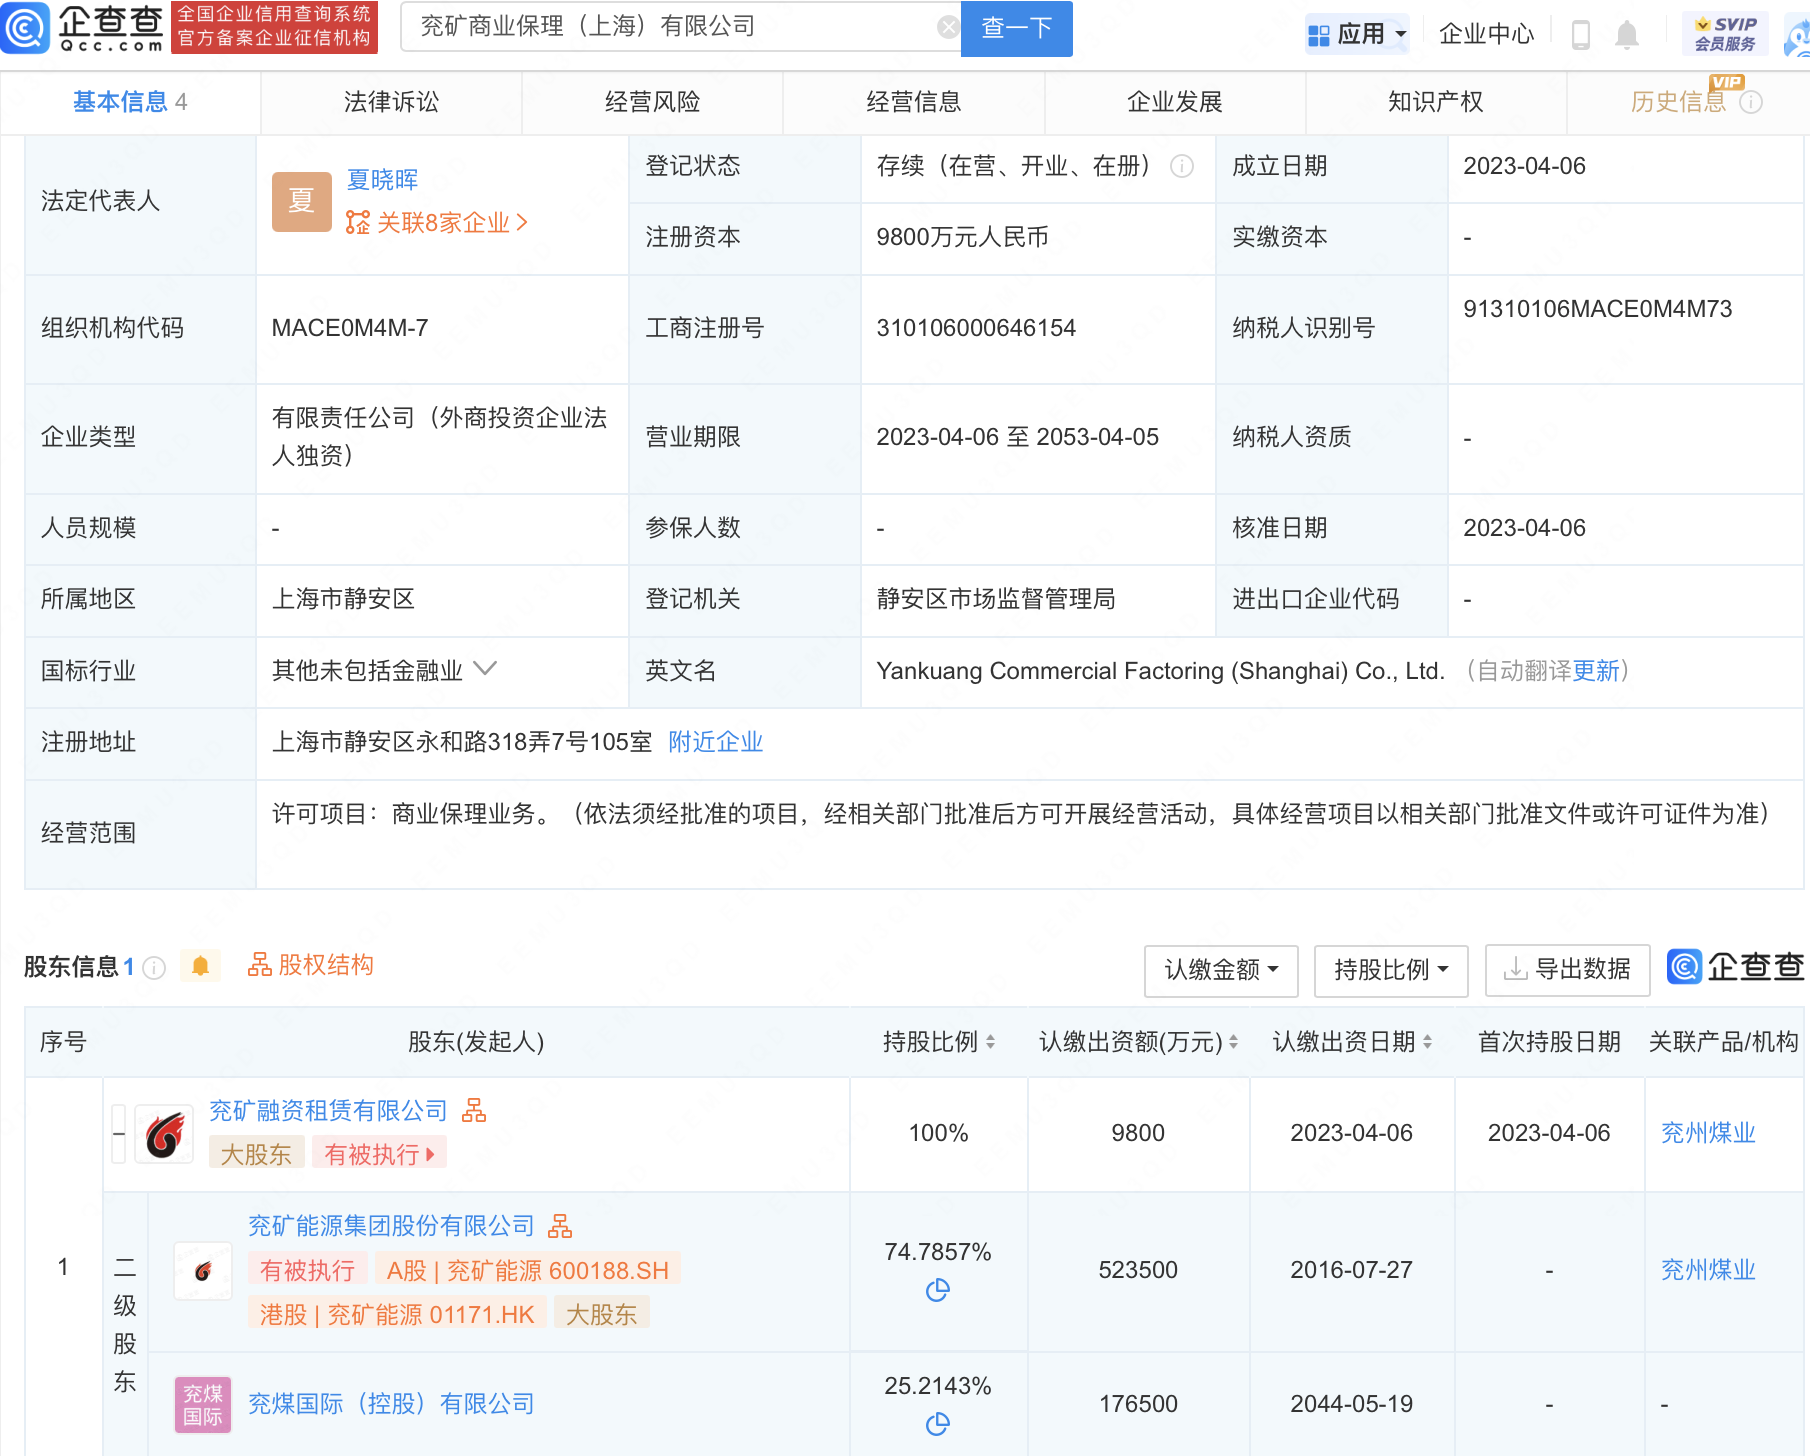Click the info icon beside 股东信息
Screen dimensions: 1810x1456
pyautogui.click(x=154, y=967)
